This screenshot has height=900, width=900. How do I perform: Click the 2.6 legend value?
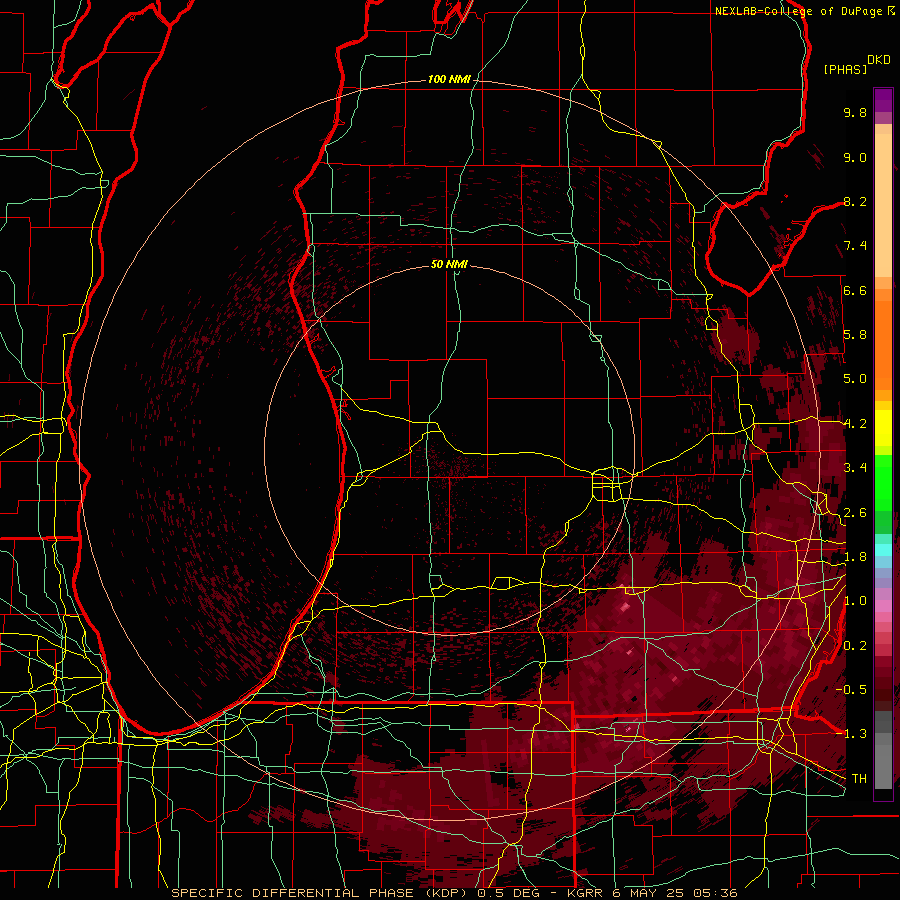click(x=855, y=513)
